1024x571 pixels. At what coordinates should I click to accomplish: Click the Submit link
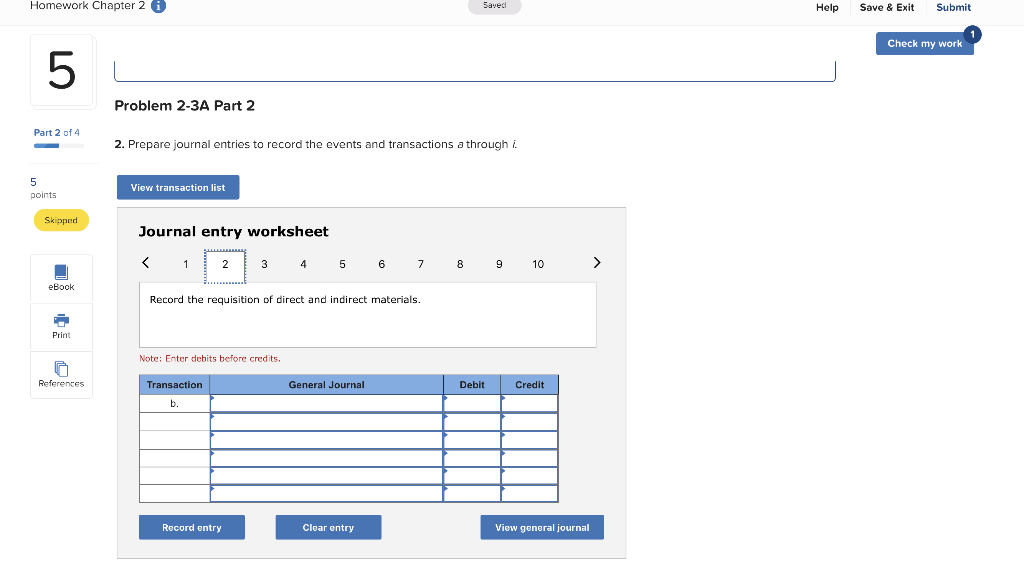pos(953,7)
